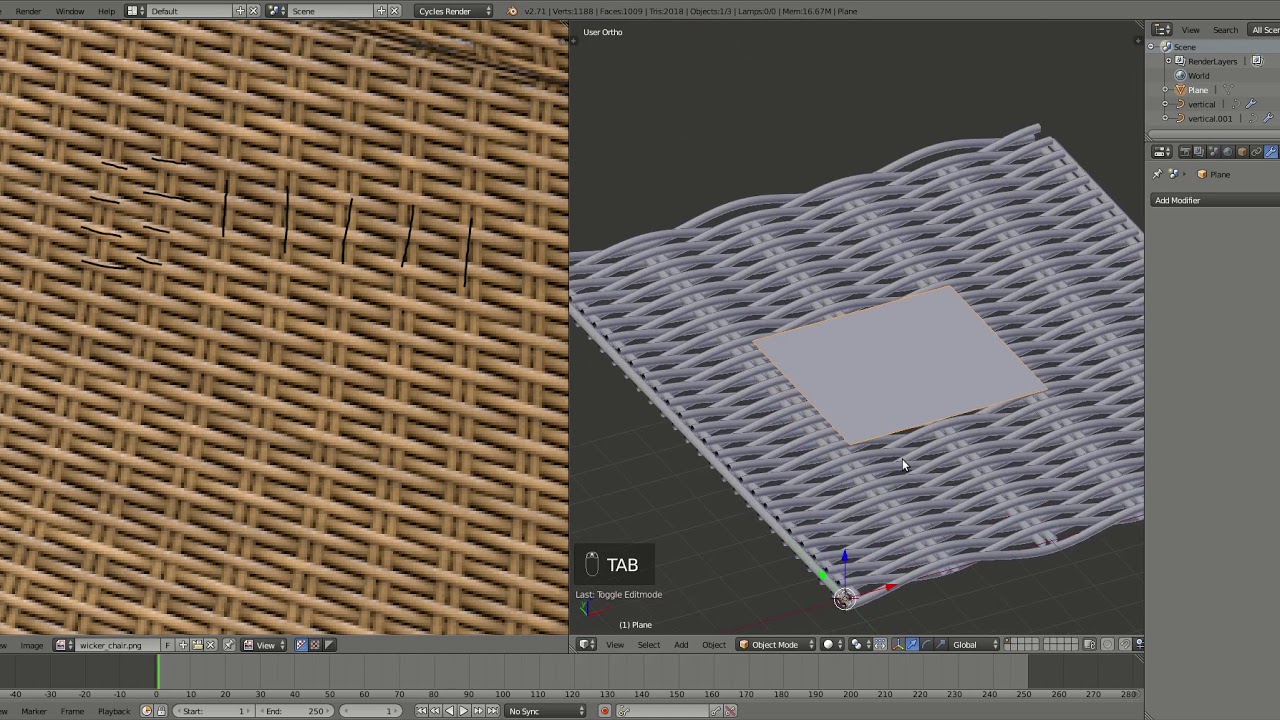Expand the RenderLayers tree item
The height and width of the screenshot is (720, 1280).
[1168, 61]
